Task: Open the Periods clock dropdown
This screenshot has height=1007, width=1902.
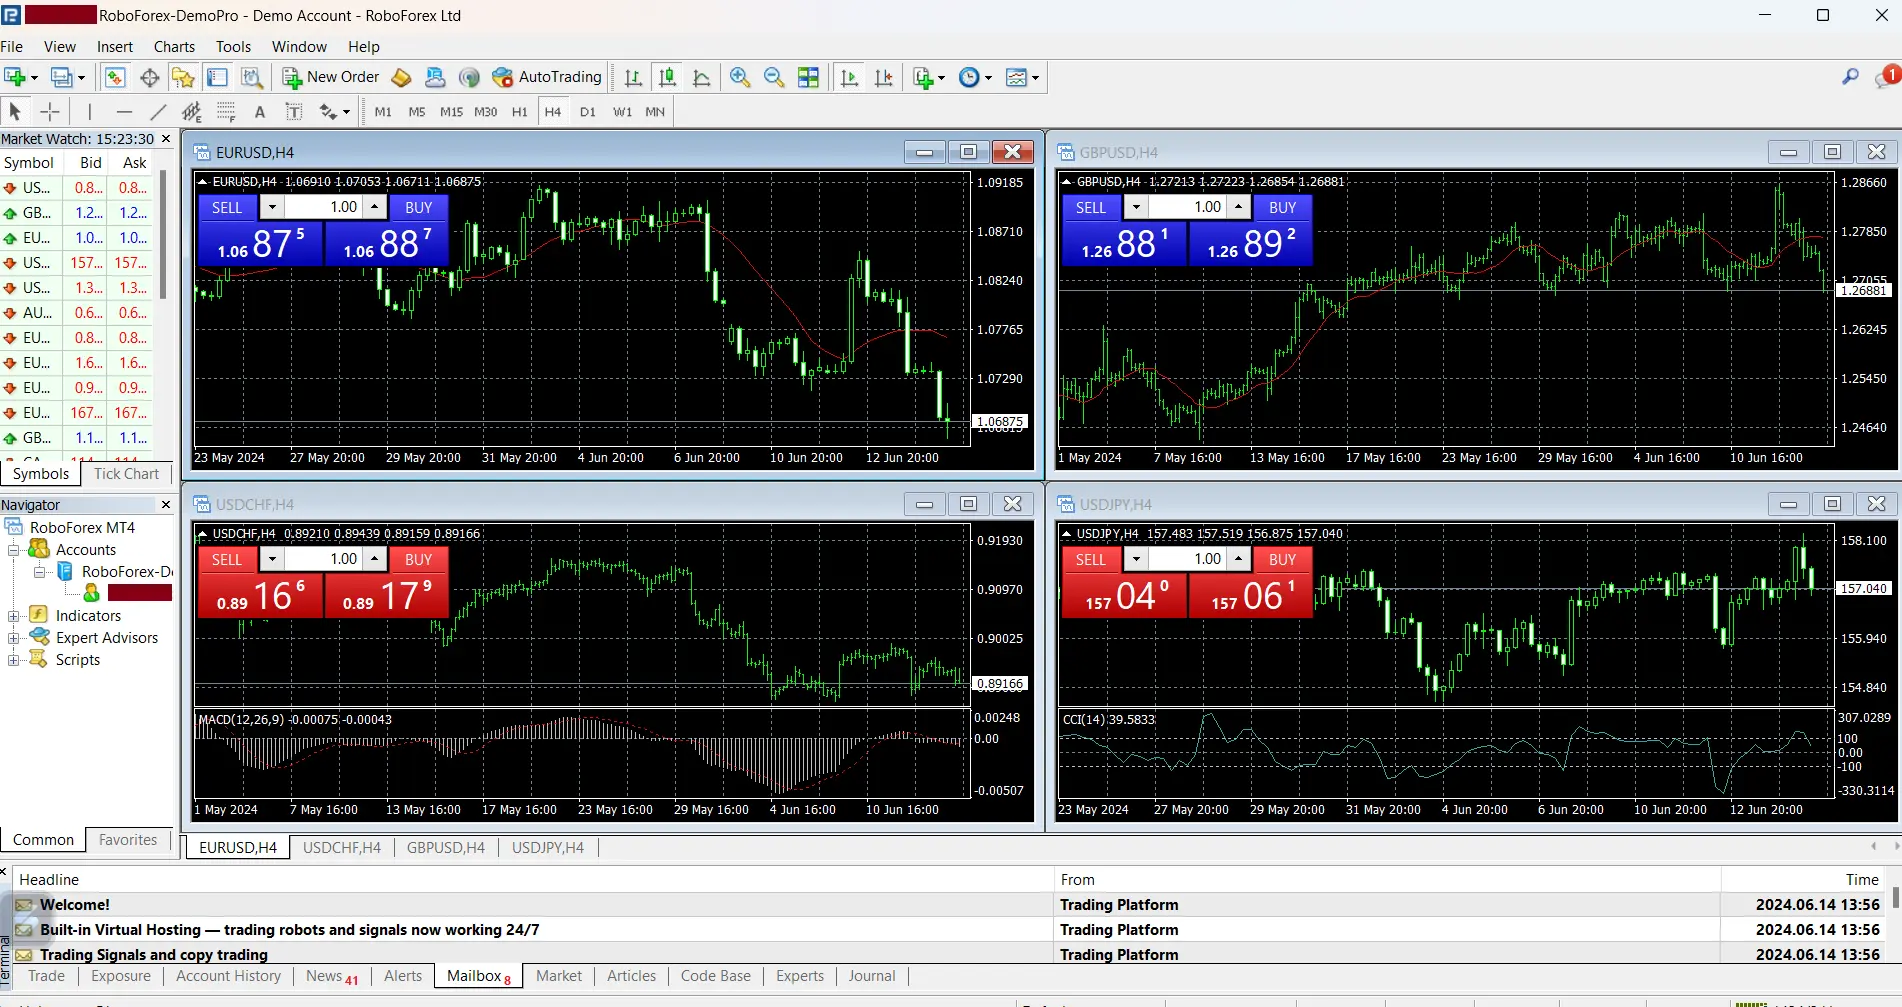Action: pyautogui.click(x=975, y=77)
